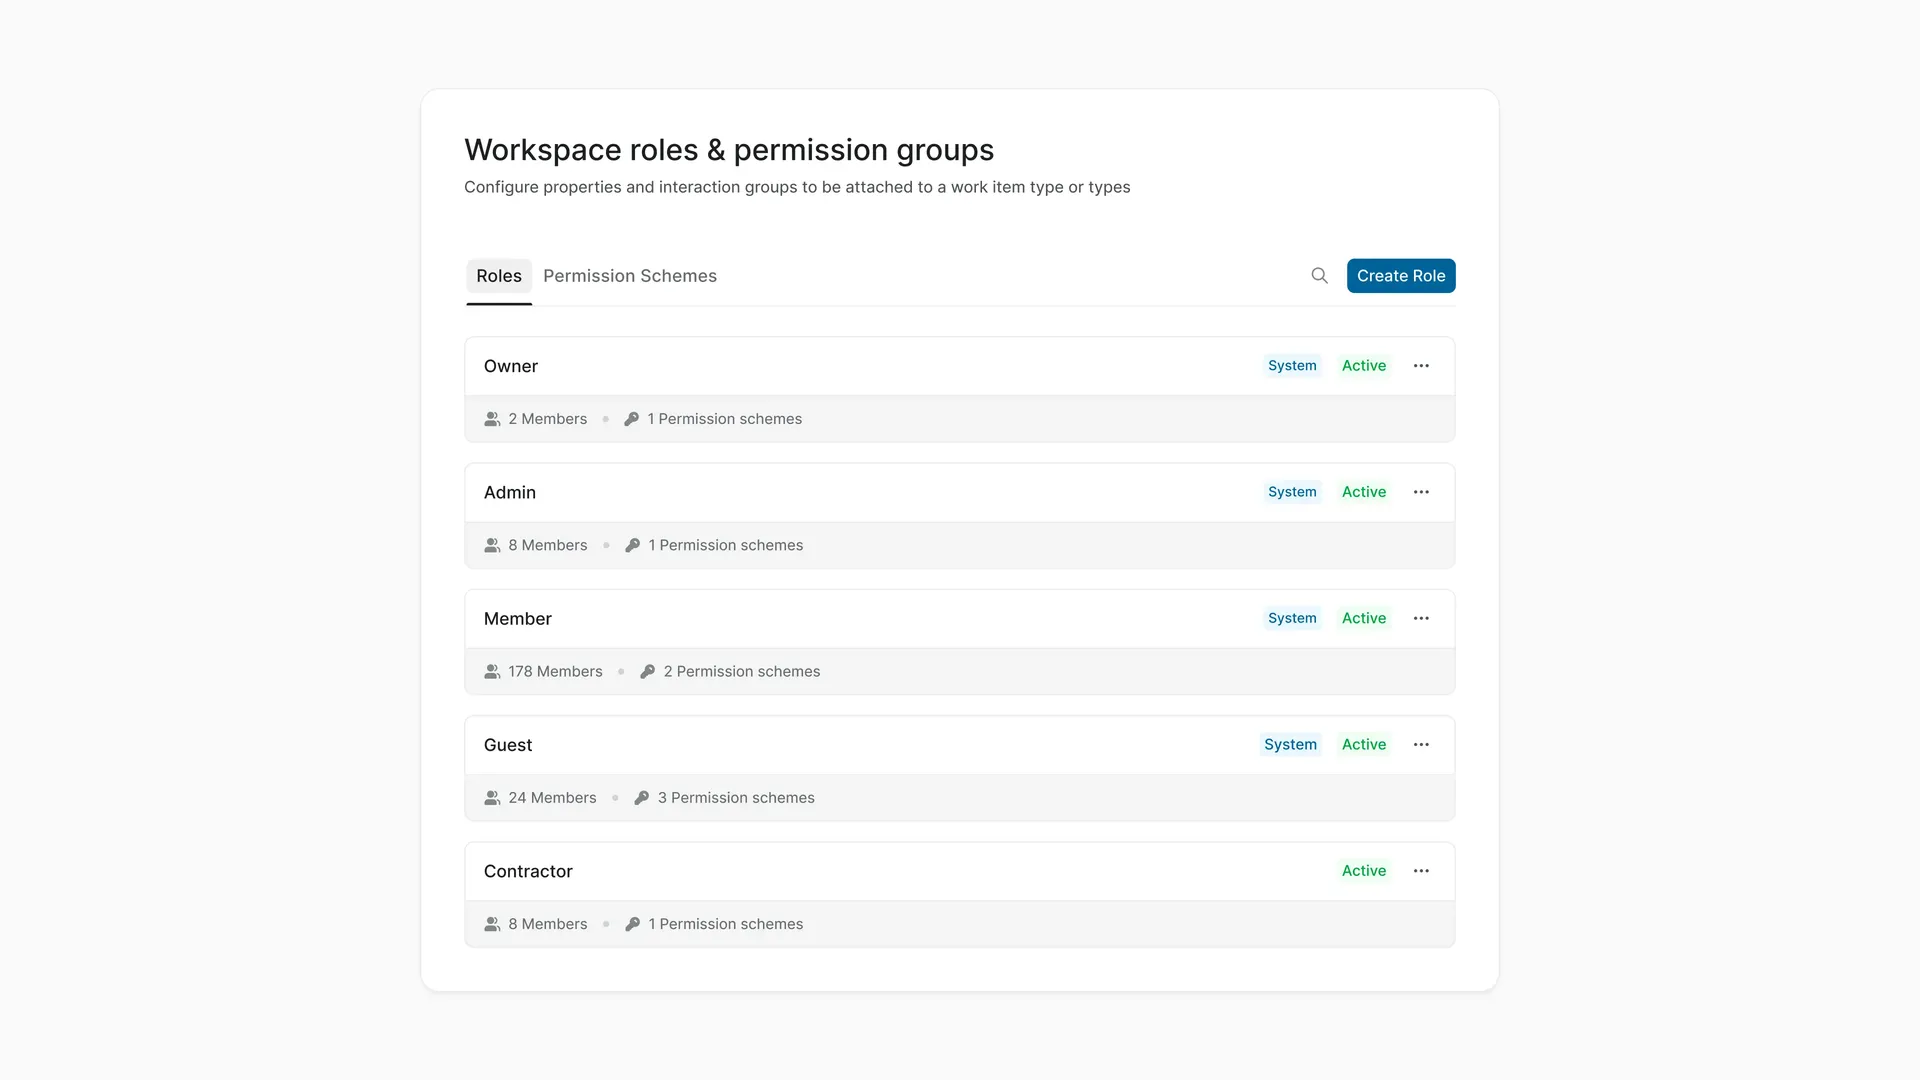Open the Owner role

click(510, 366)
